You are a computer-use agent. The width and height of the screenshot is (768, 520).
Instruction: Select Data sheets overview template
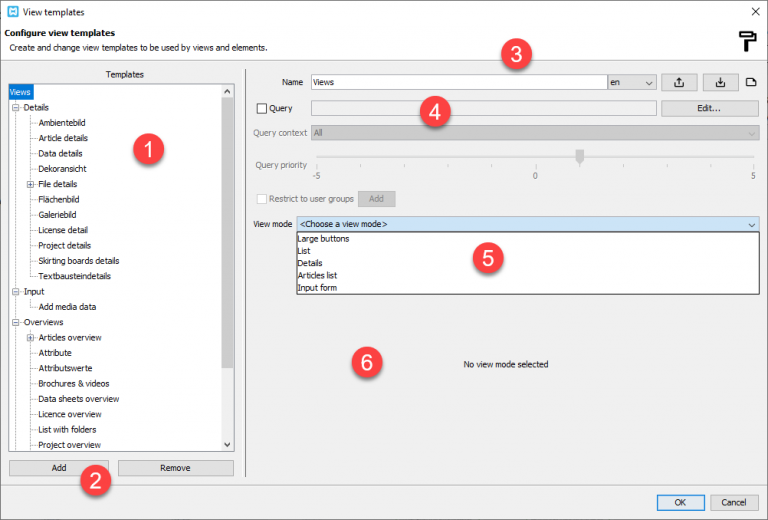pyautogui.click(x=78, y=399)
